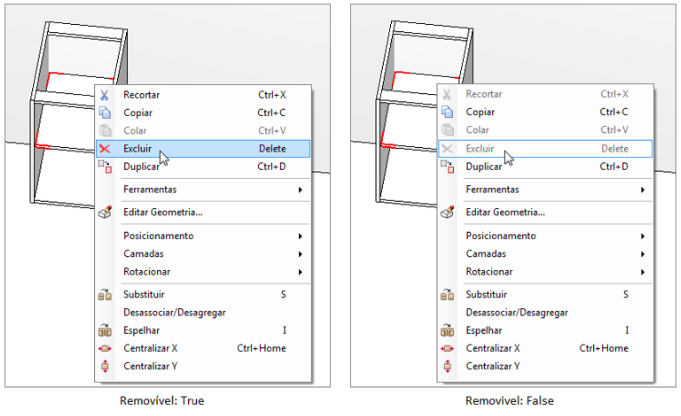Click the Centralizar X icon, right menu
Screen dimensions: 681x416
pyautogui.click(x=447, y=348)
